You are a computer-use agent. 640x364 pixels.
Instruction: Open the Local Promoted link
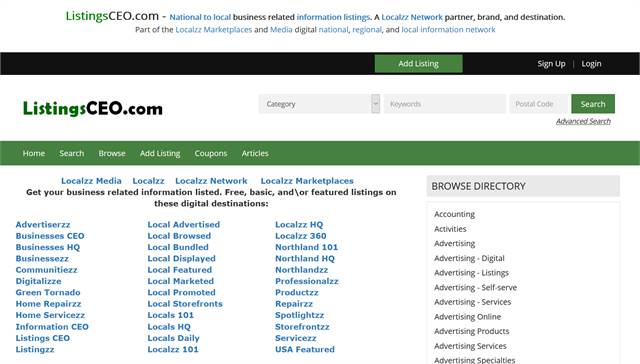182,293
